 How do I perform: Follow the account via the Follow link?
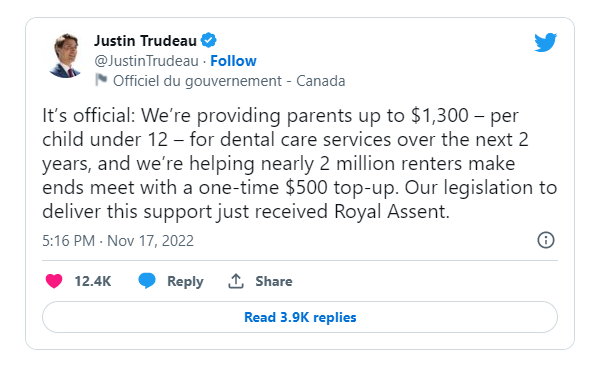[x=233, y=61]
